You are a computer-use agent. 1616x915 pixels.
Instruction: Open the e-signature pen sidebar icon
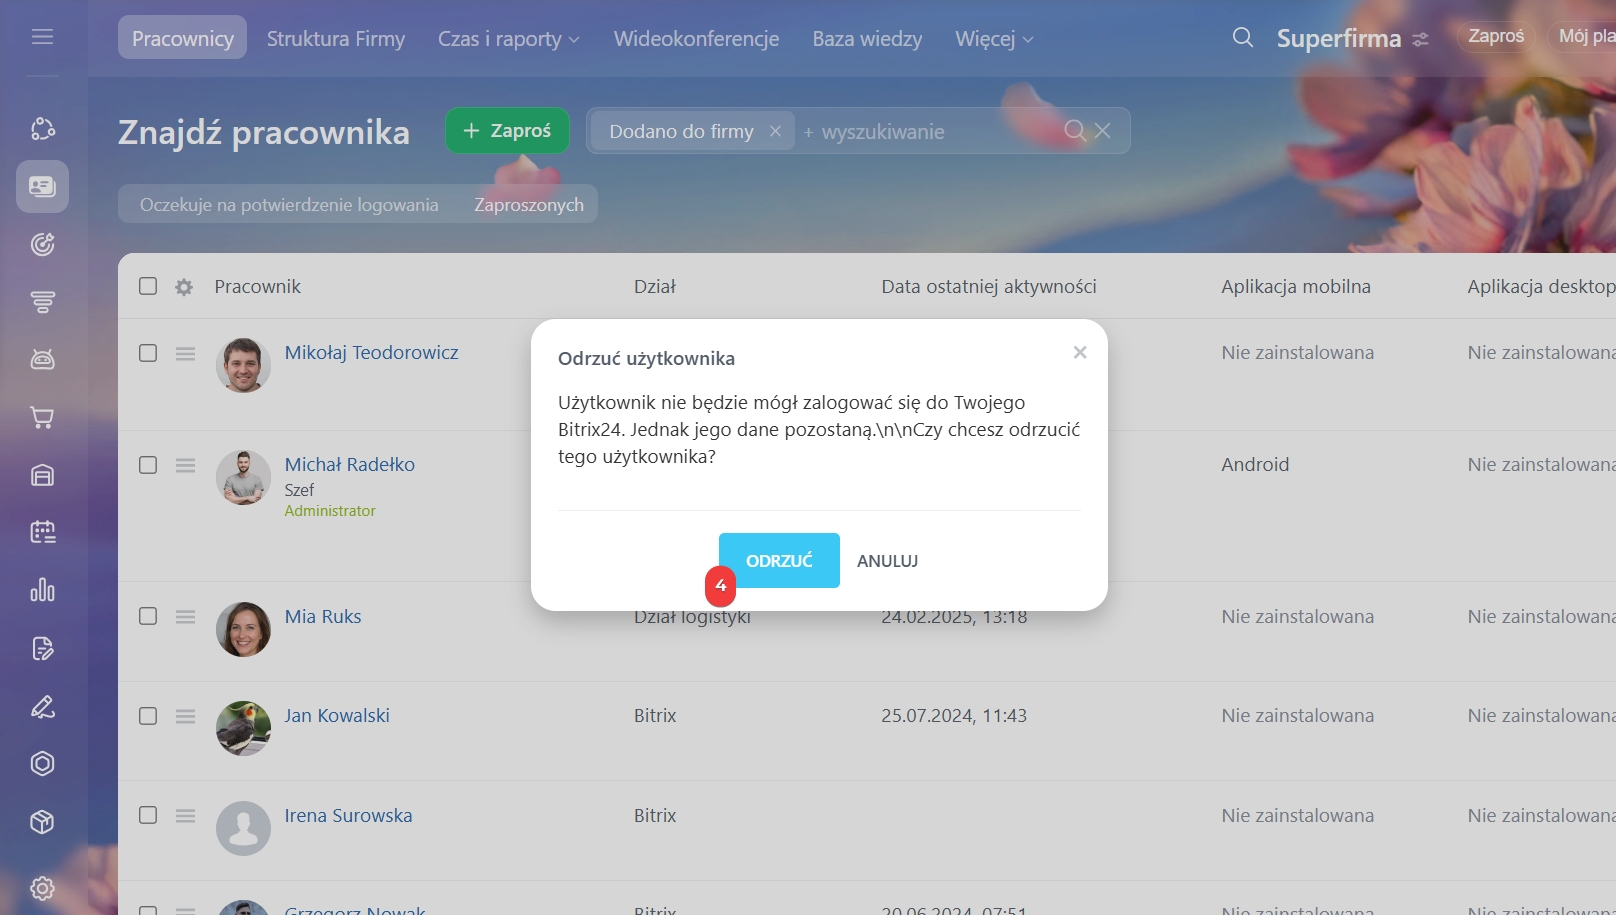pos(42,706)
